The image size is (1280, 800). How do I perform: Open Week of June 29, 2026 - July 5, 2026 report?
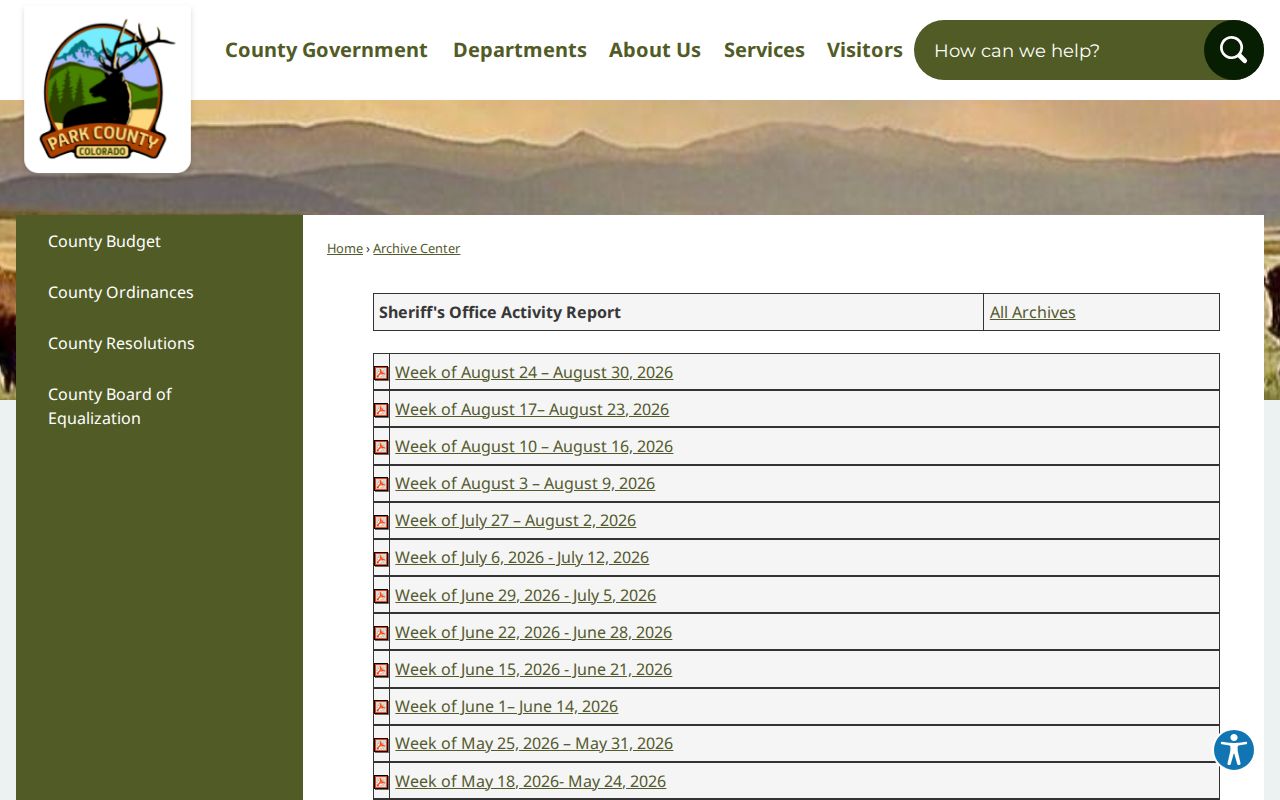tap(525, 595)
